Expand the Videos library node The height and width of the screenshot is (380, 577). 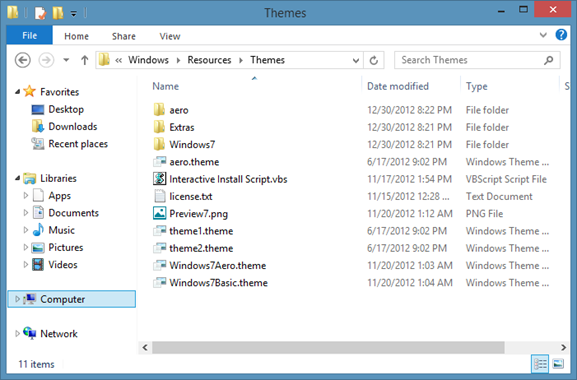point(26,264)
